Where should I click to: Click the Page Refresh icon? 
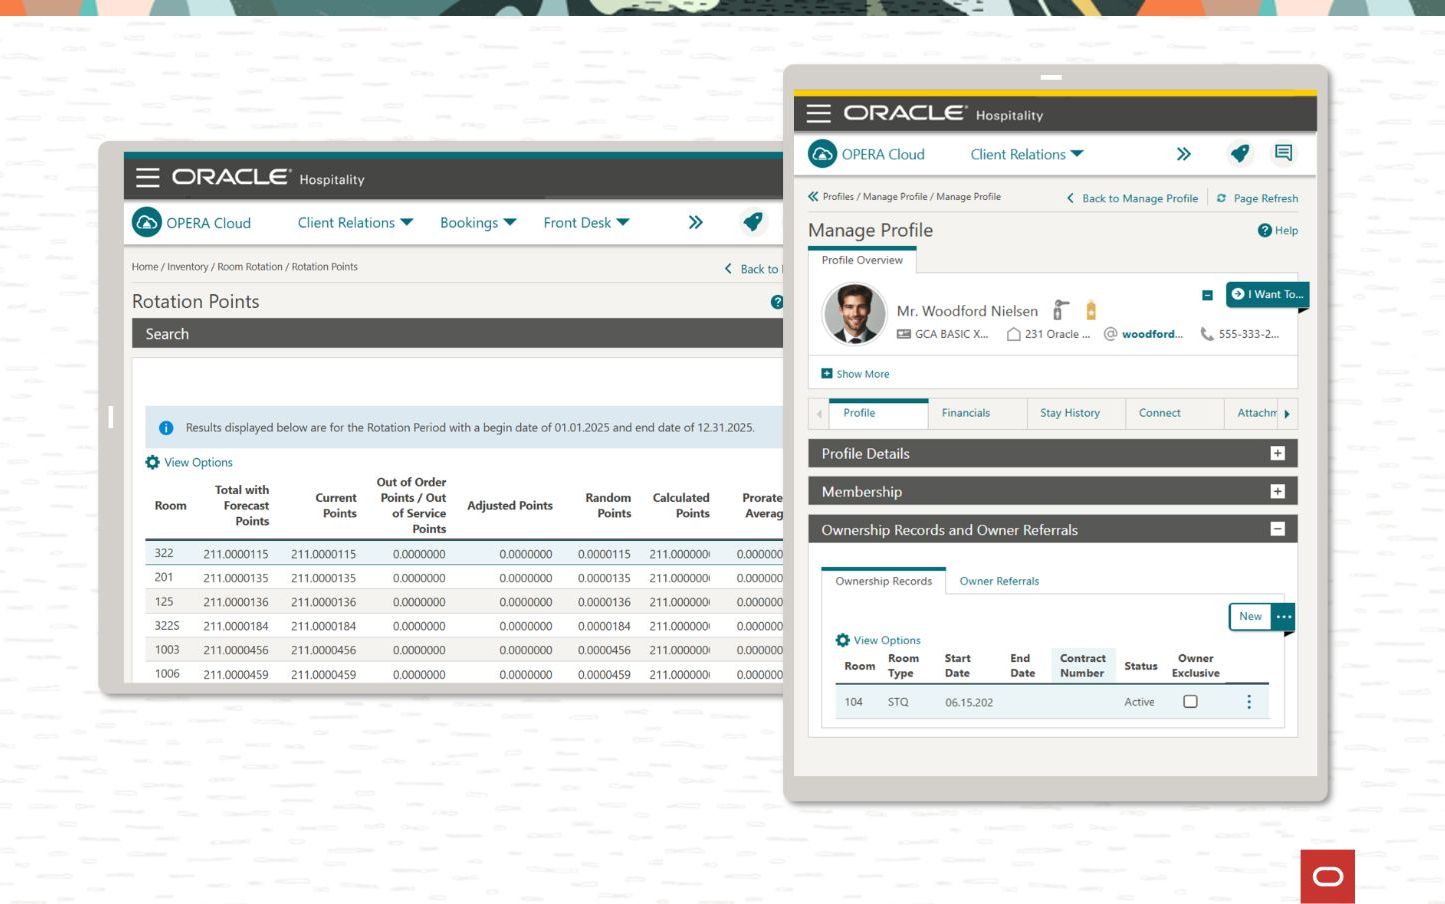1221,198
